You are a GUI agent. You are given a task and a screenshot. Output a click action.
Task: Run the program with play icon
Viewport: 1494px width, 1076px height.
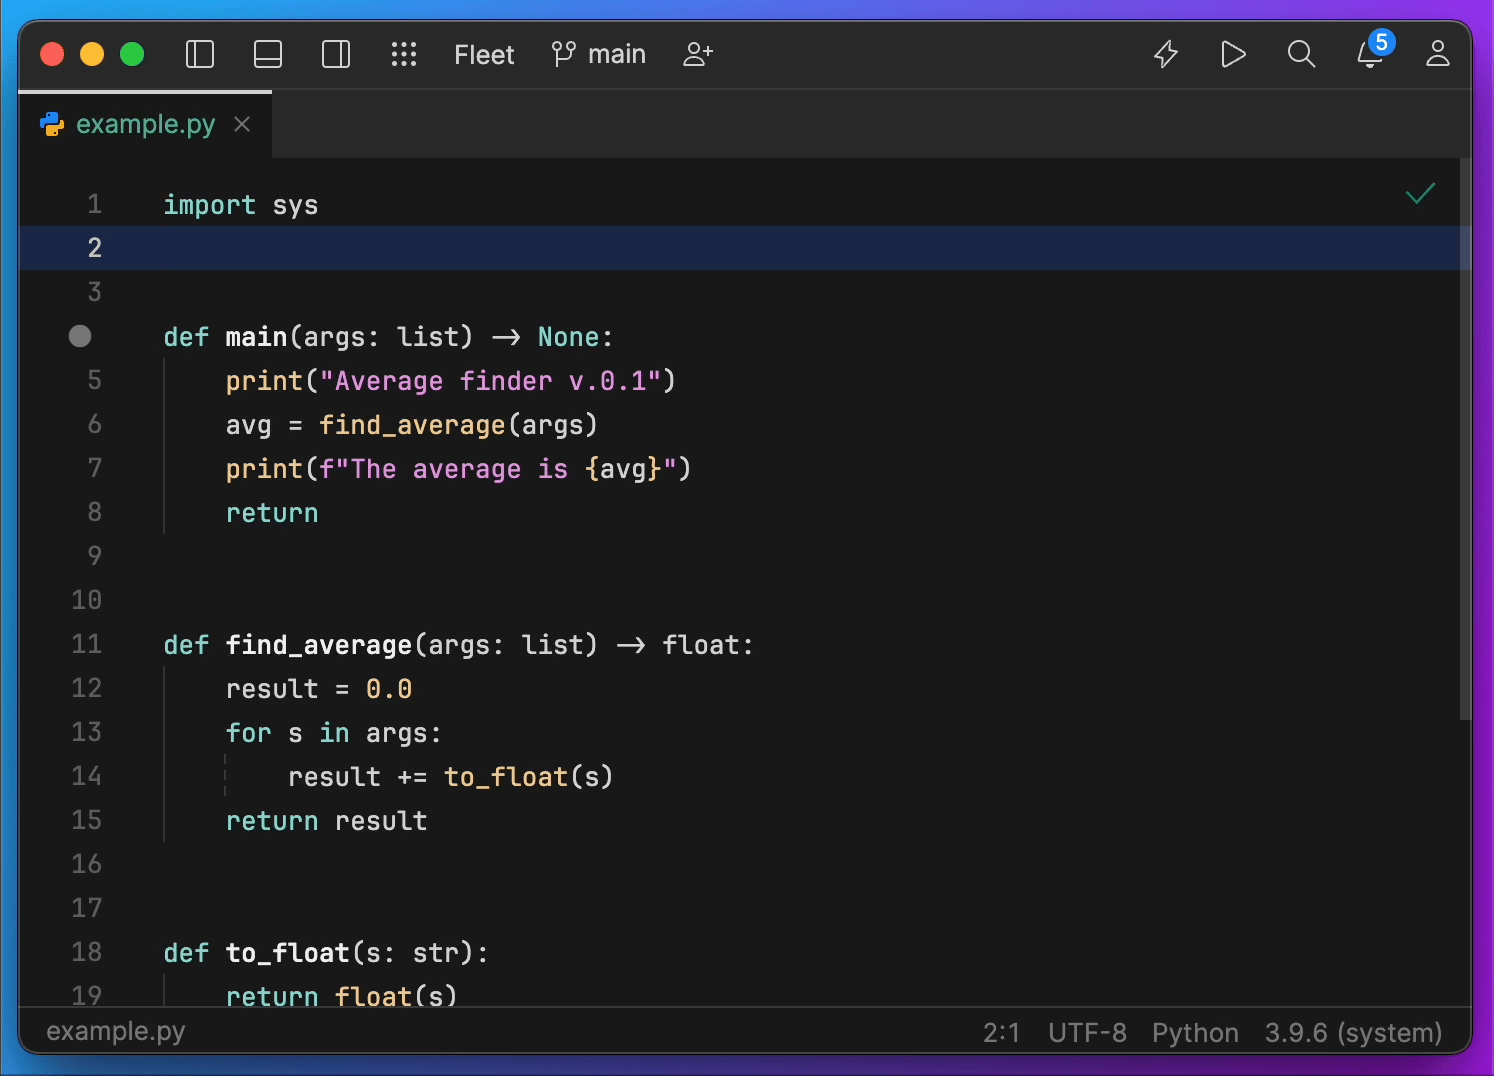pyautogui.click(x=1233, y=54)
